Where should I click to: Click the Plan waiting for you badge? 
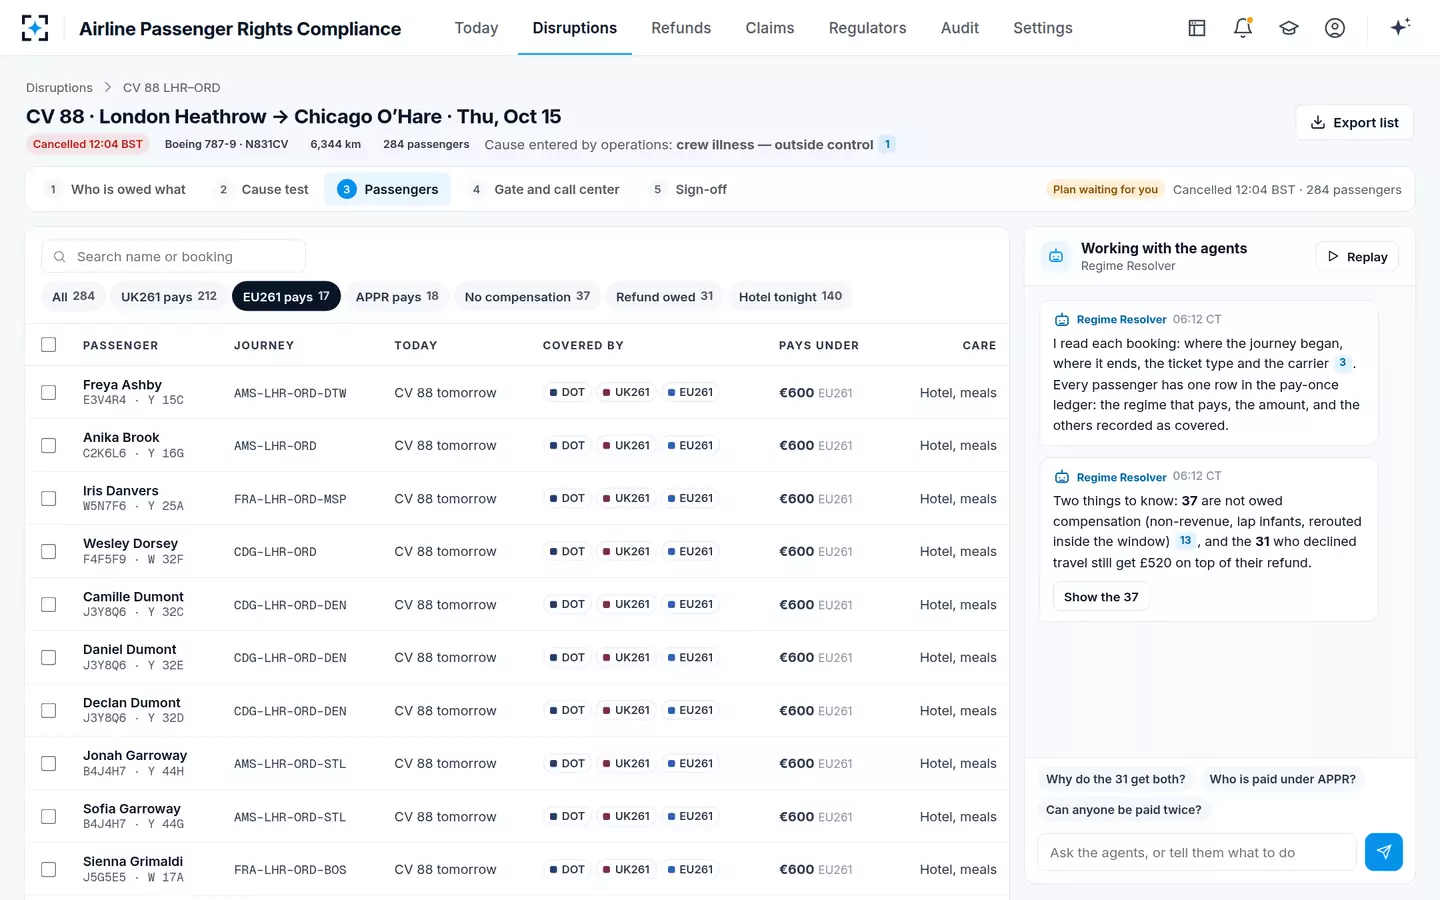pyautogui.click(x=1105, y=189)
